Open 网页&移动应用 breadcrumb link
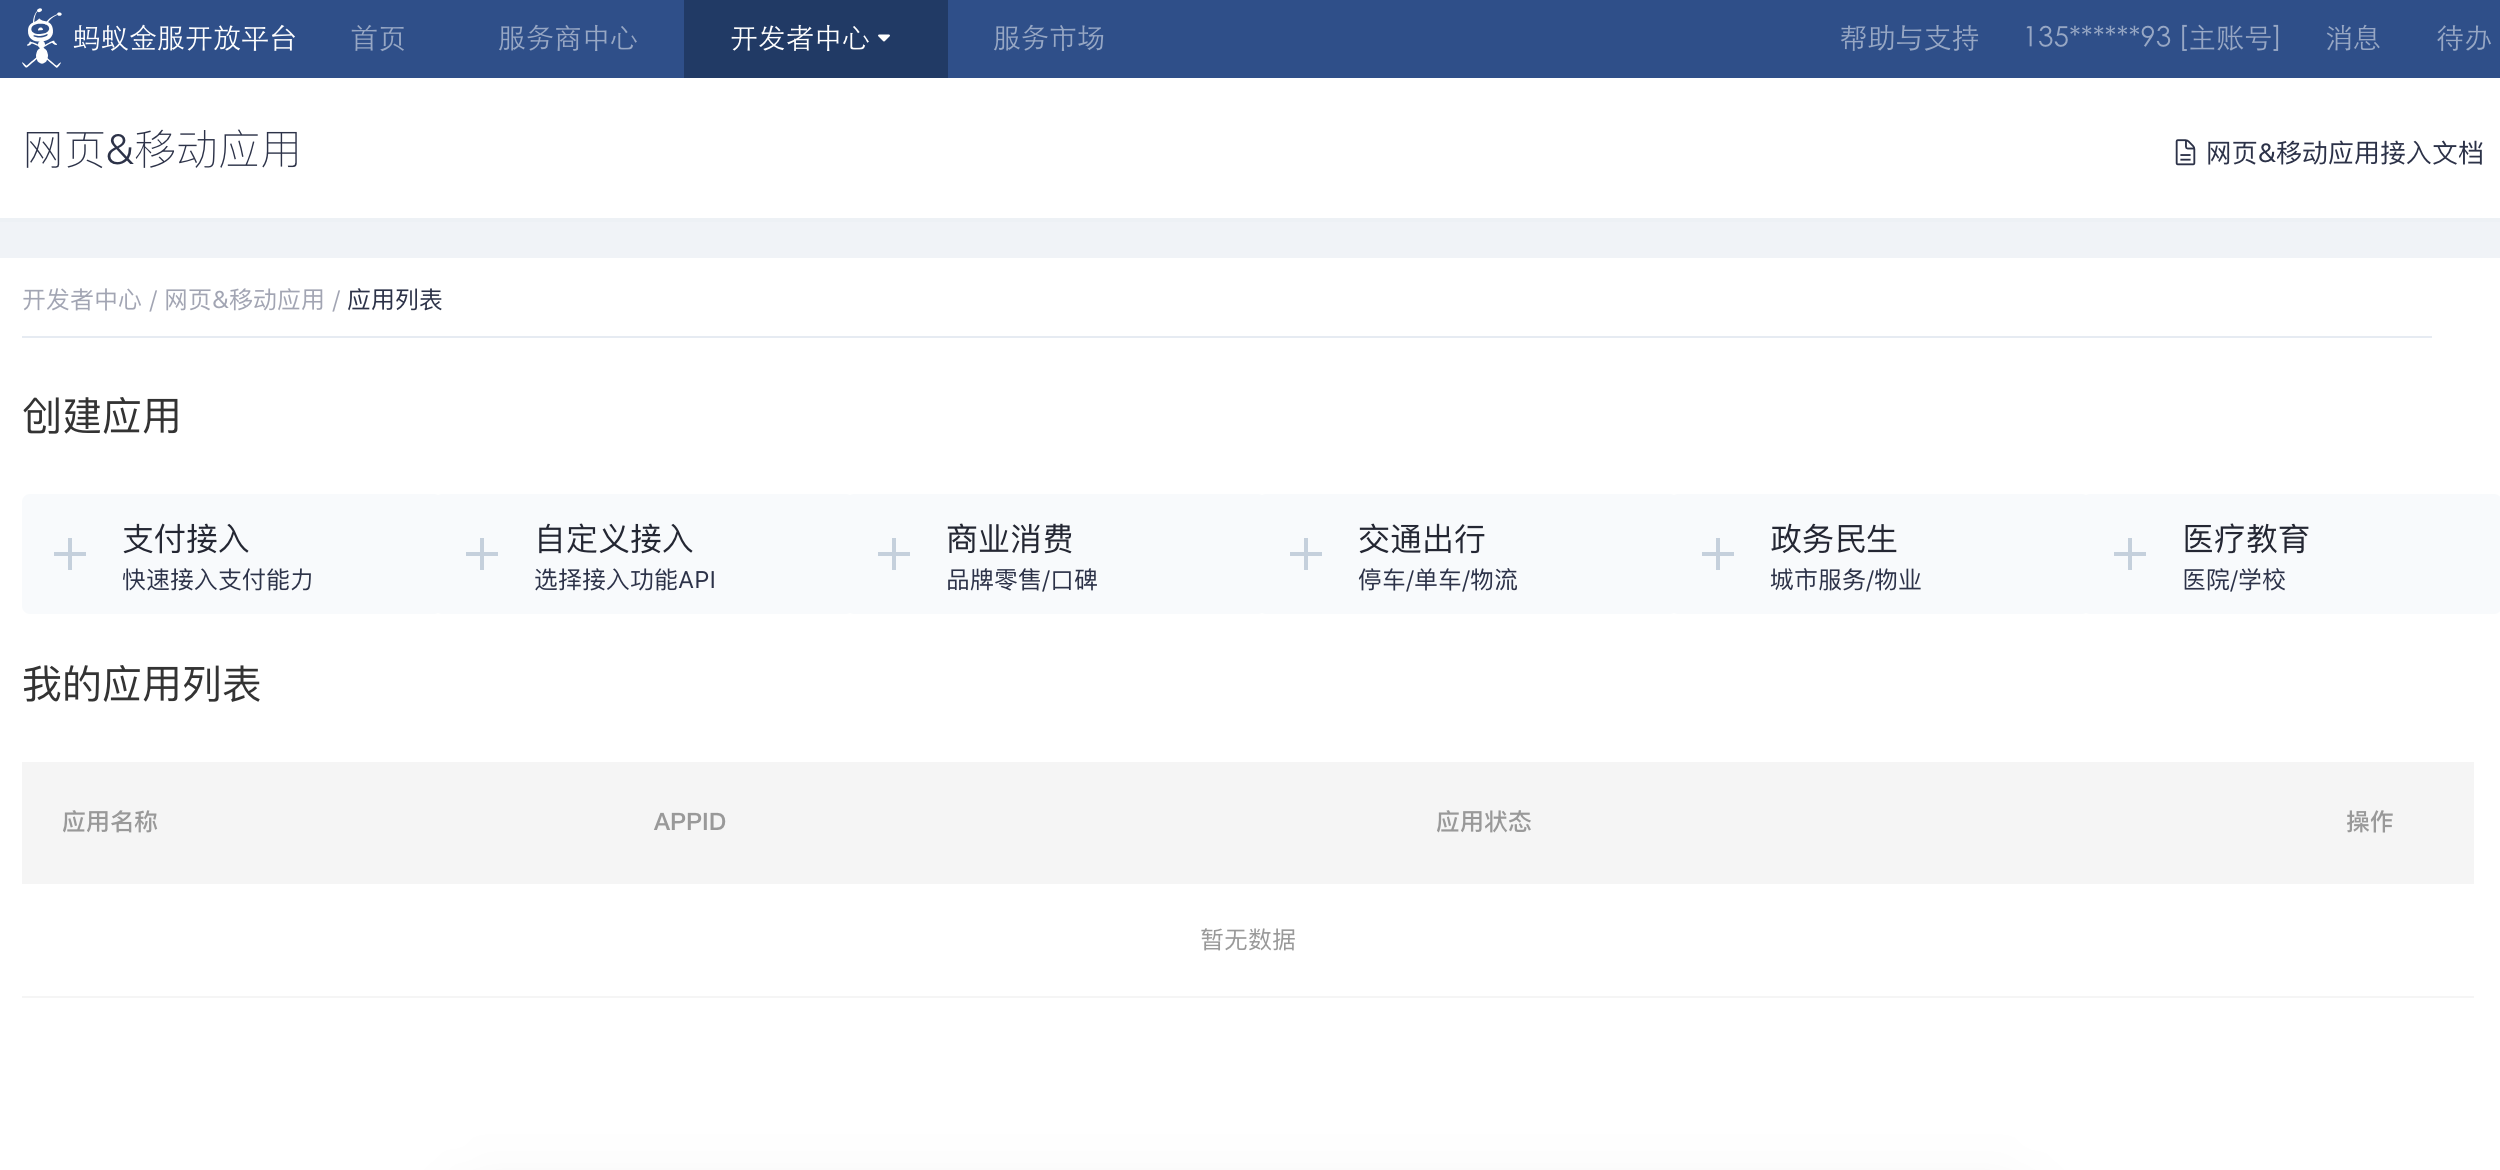 tap(245, 299)
